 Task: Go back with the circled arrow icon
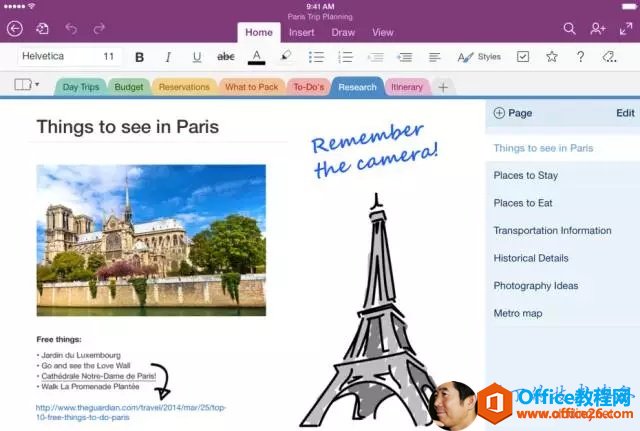[15, 29]
